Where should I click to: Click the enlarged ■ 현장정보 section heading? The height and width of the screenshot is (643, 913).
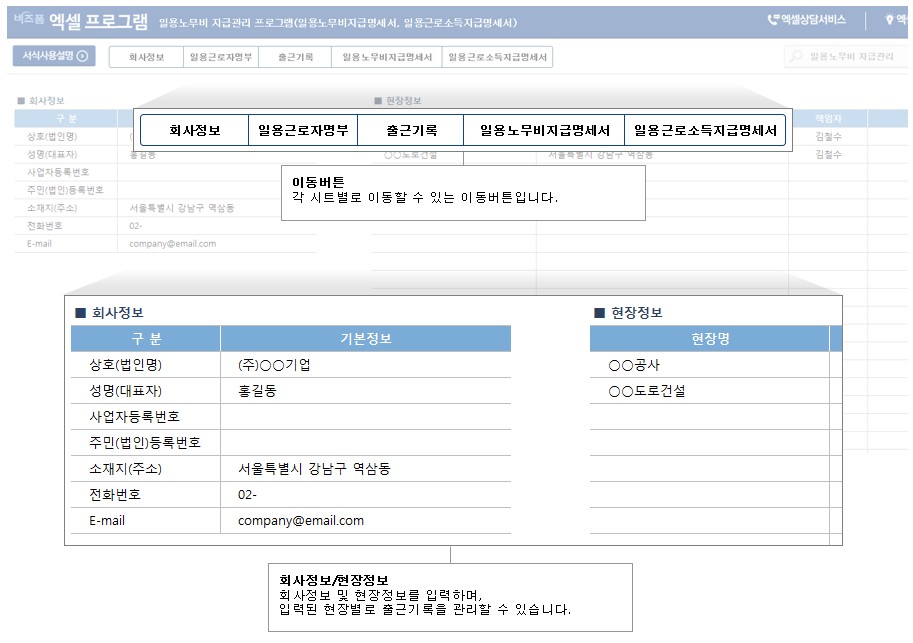pos(628,313)
